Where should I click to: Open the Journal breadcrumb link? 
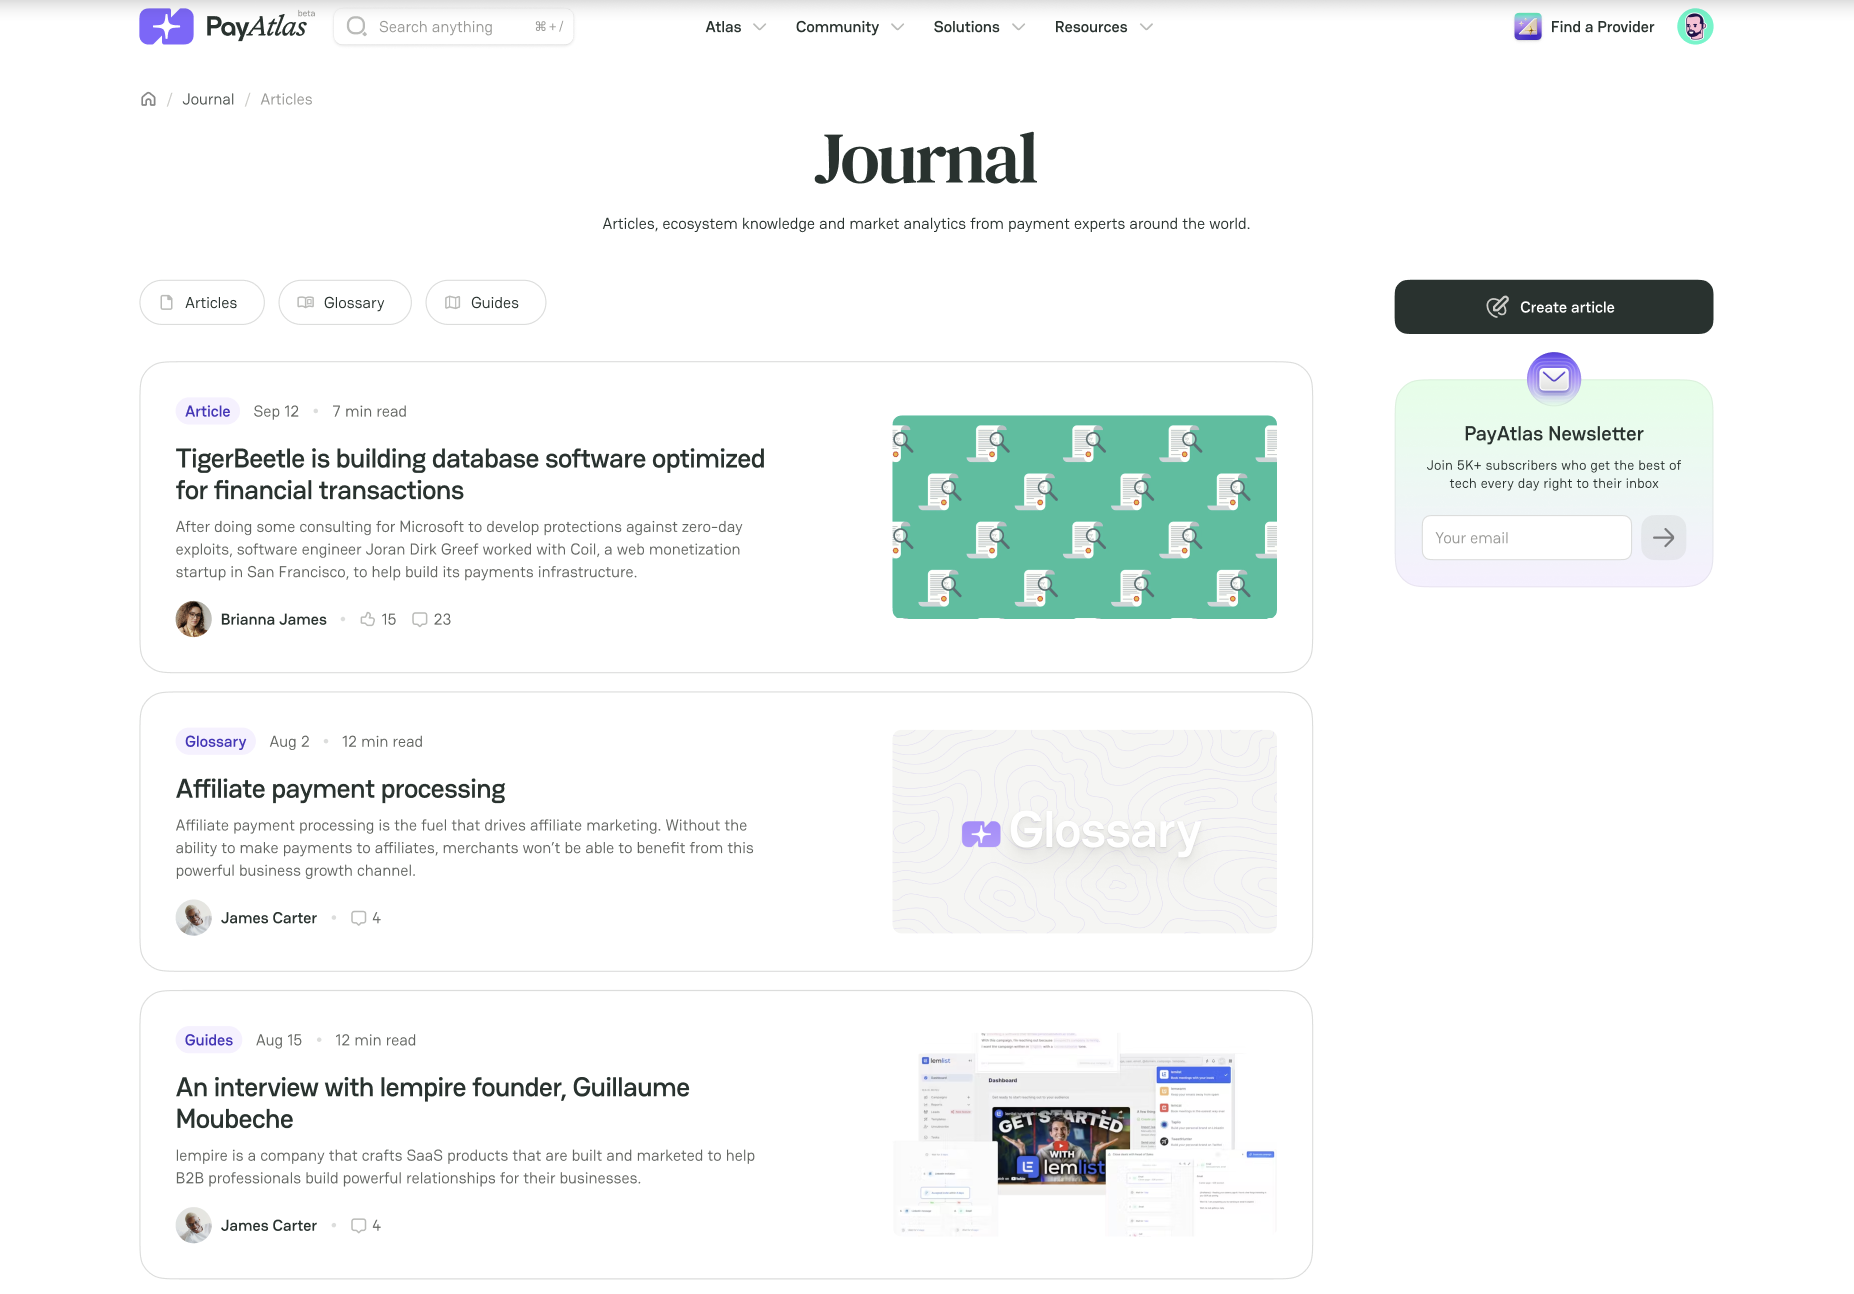coord(208,99)
